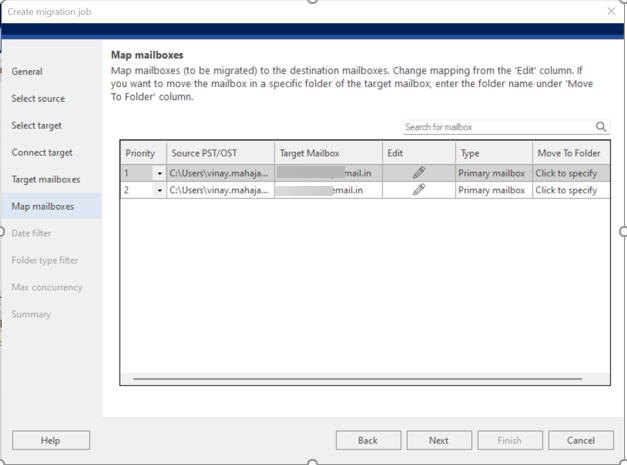Click the Target Mailbox column header
The image size is (627, 465).
coord(328,153)
